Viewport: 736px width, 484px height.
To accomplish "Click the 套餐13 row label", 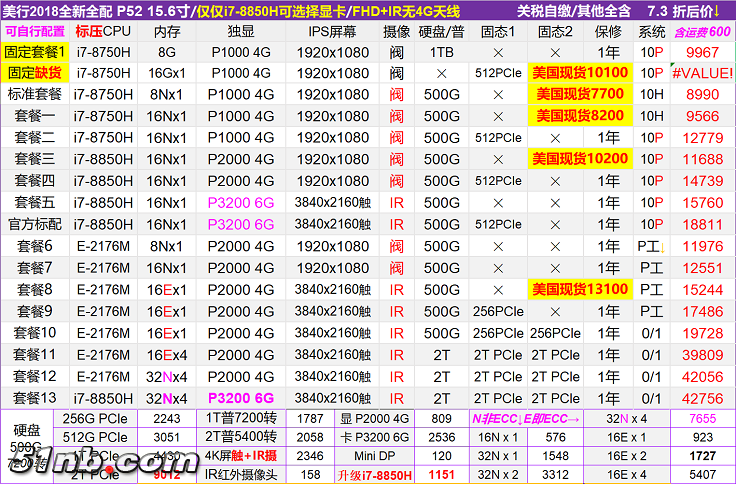I will pos(35,398).
